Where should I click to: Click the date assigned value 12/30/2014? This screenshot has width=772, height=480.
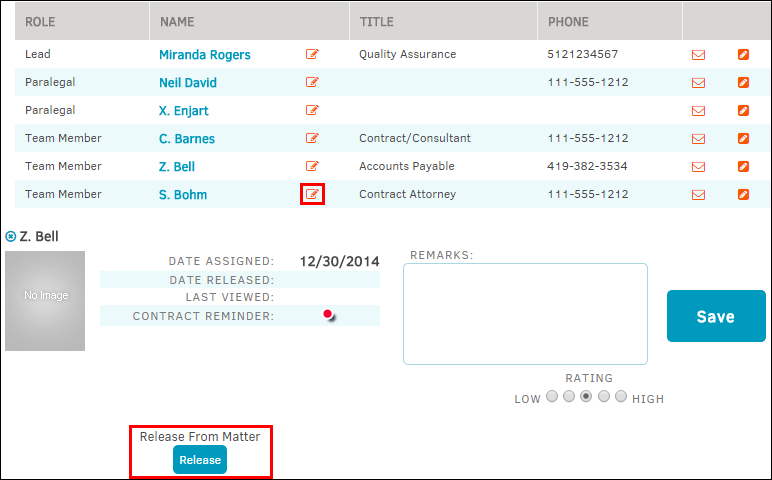340,261
